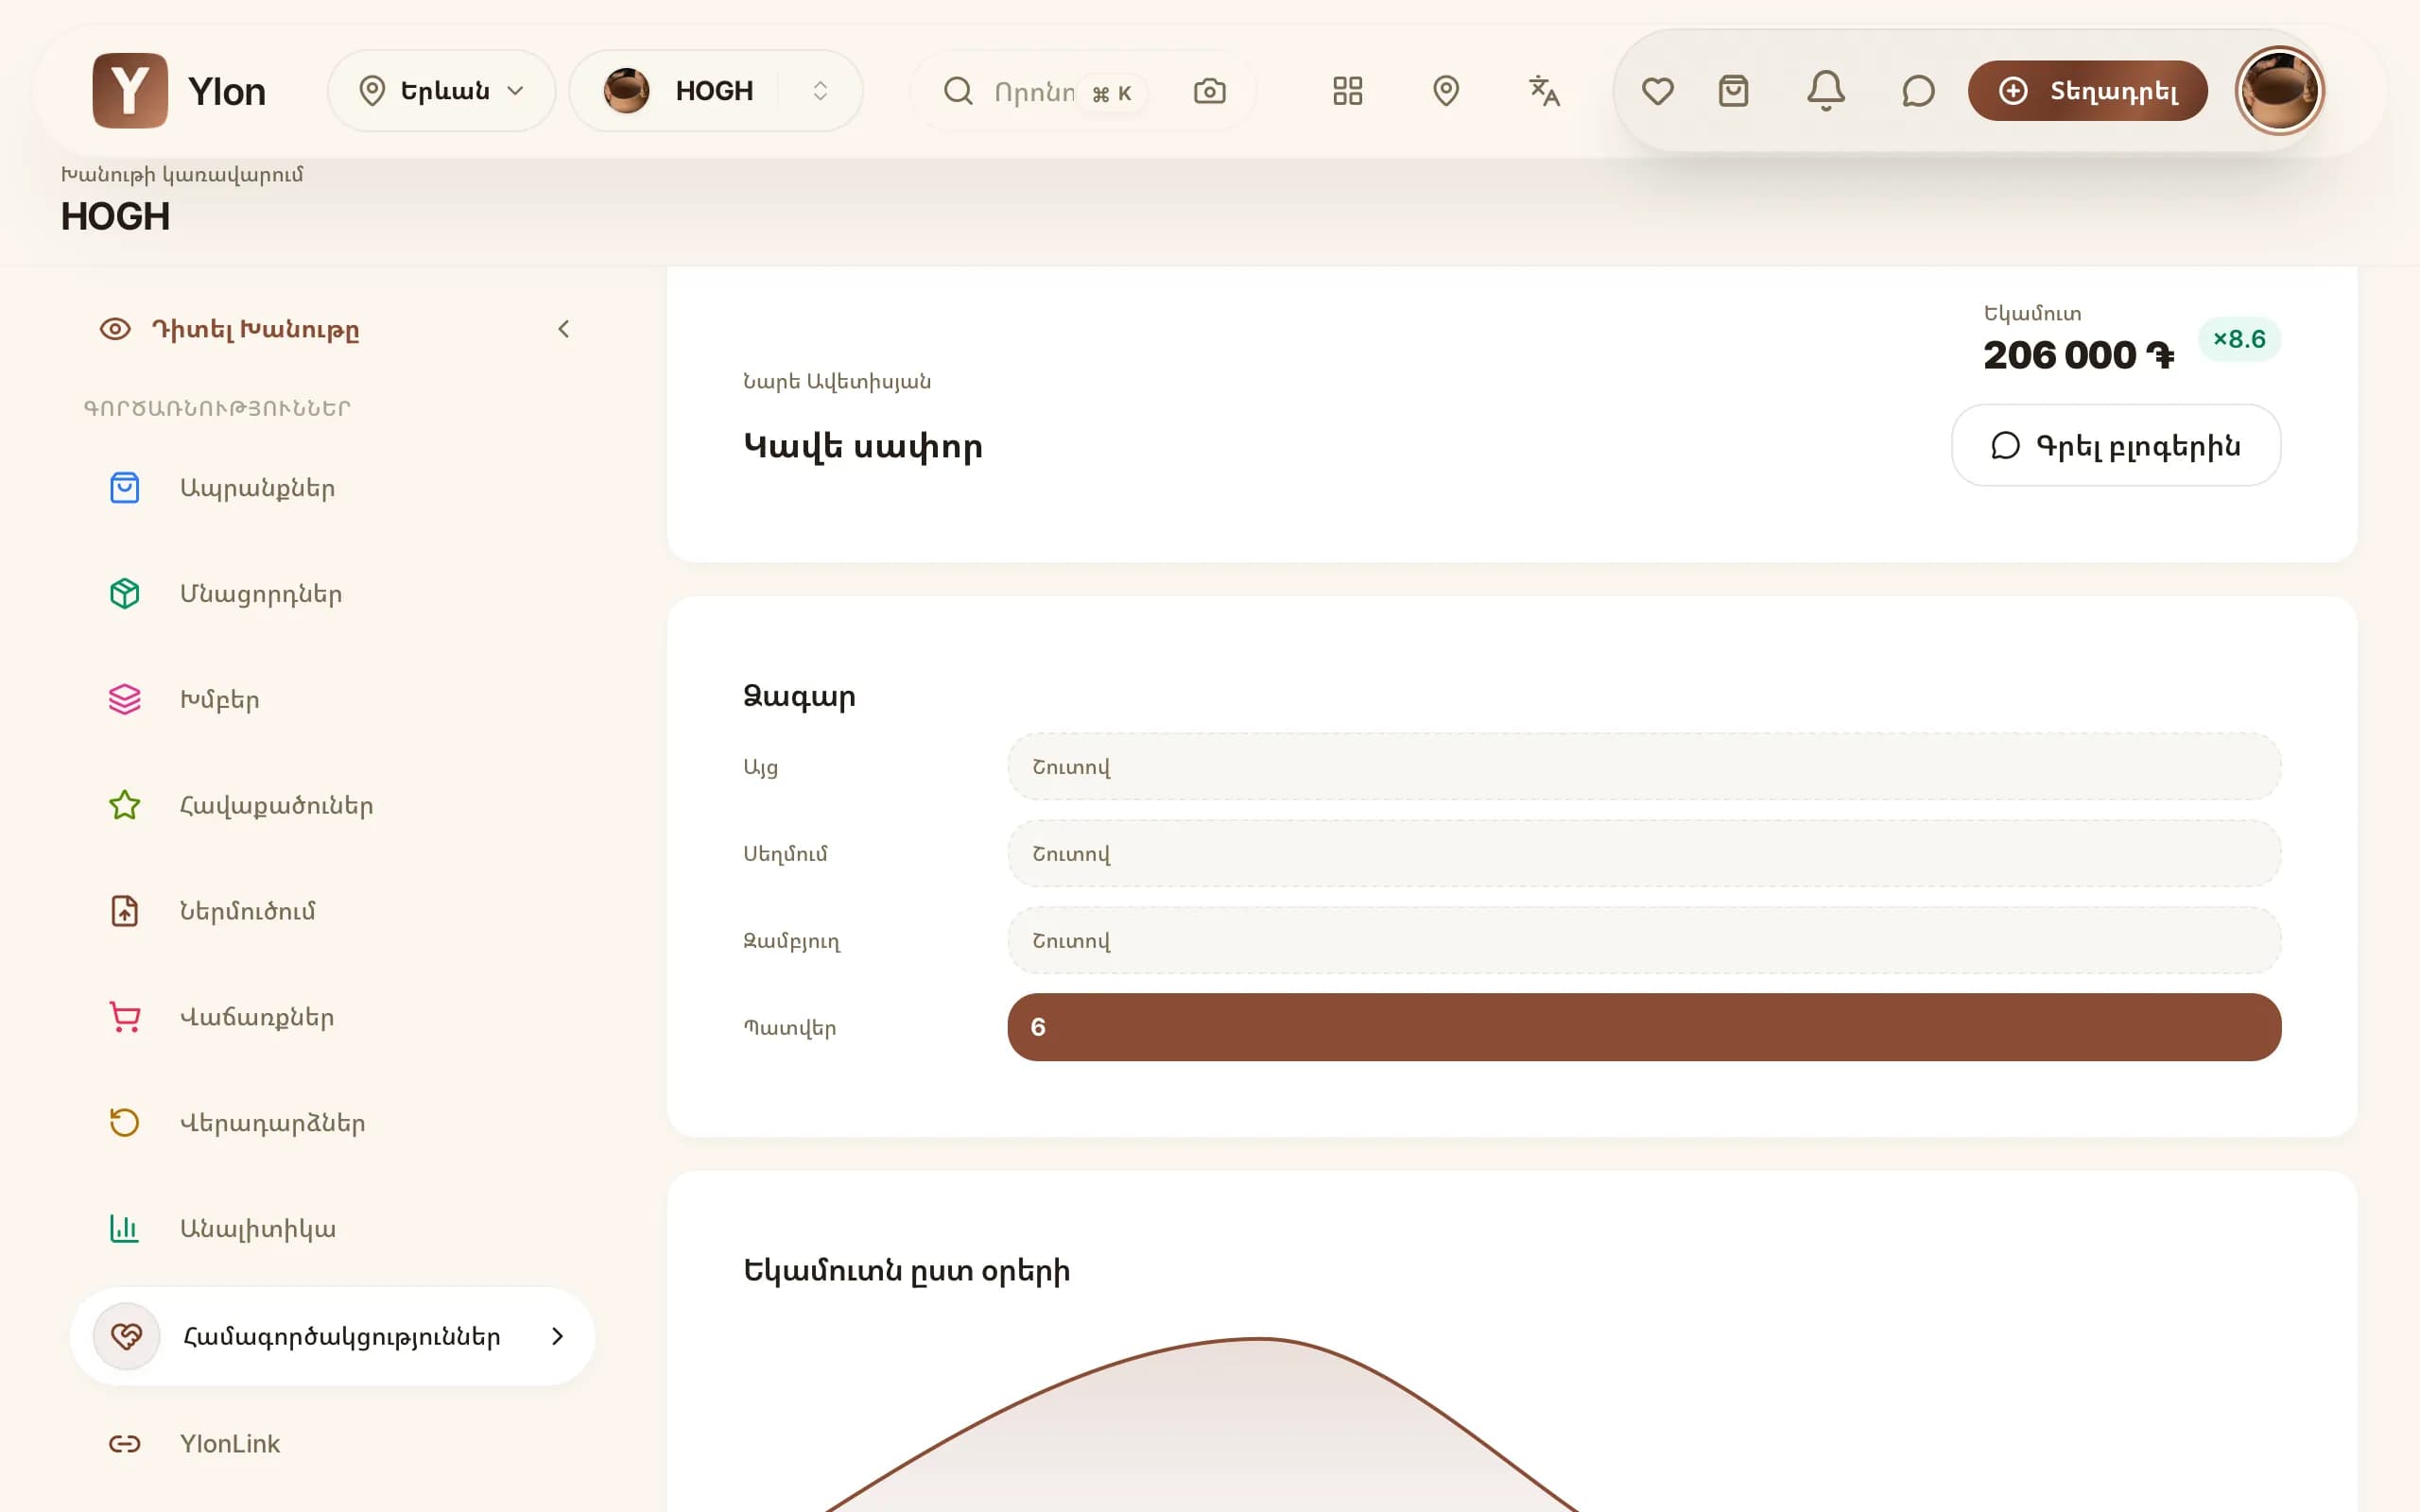Screen dimensions: 2420x1512
Task: Click Նարե Ավետիսյան blogger name
Action: click(x=837, y=381)
